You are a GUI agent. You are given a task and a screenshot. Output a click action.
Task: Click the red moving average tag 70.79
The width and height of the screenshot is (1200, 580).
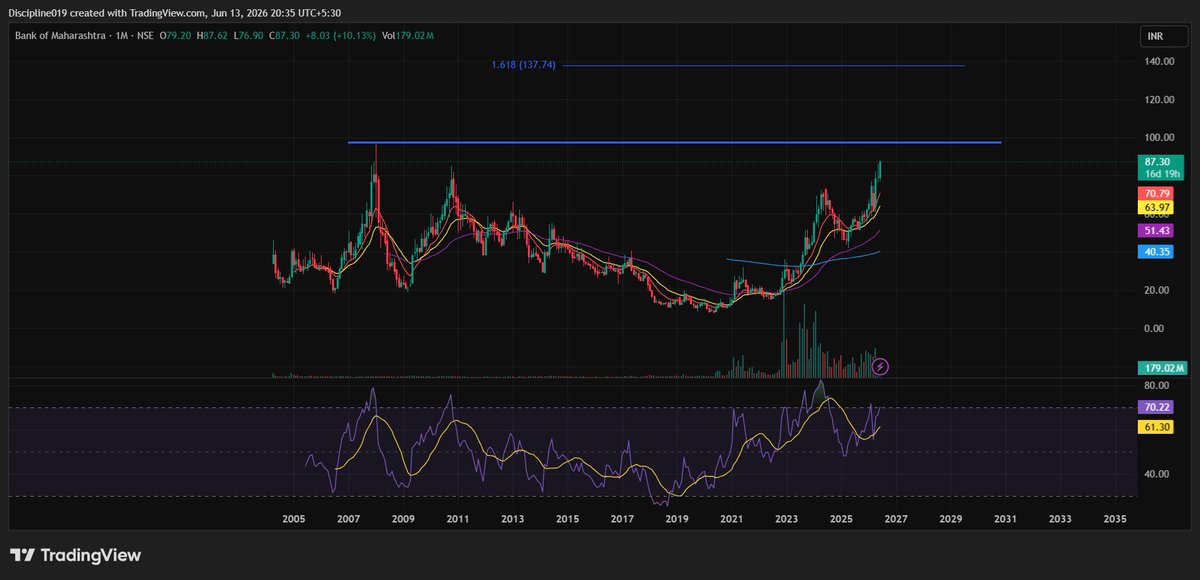tap(1157, 193)
